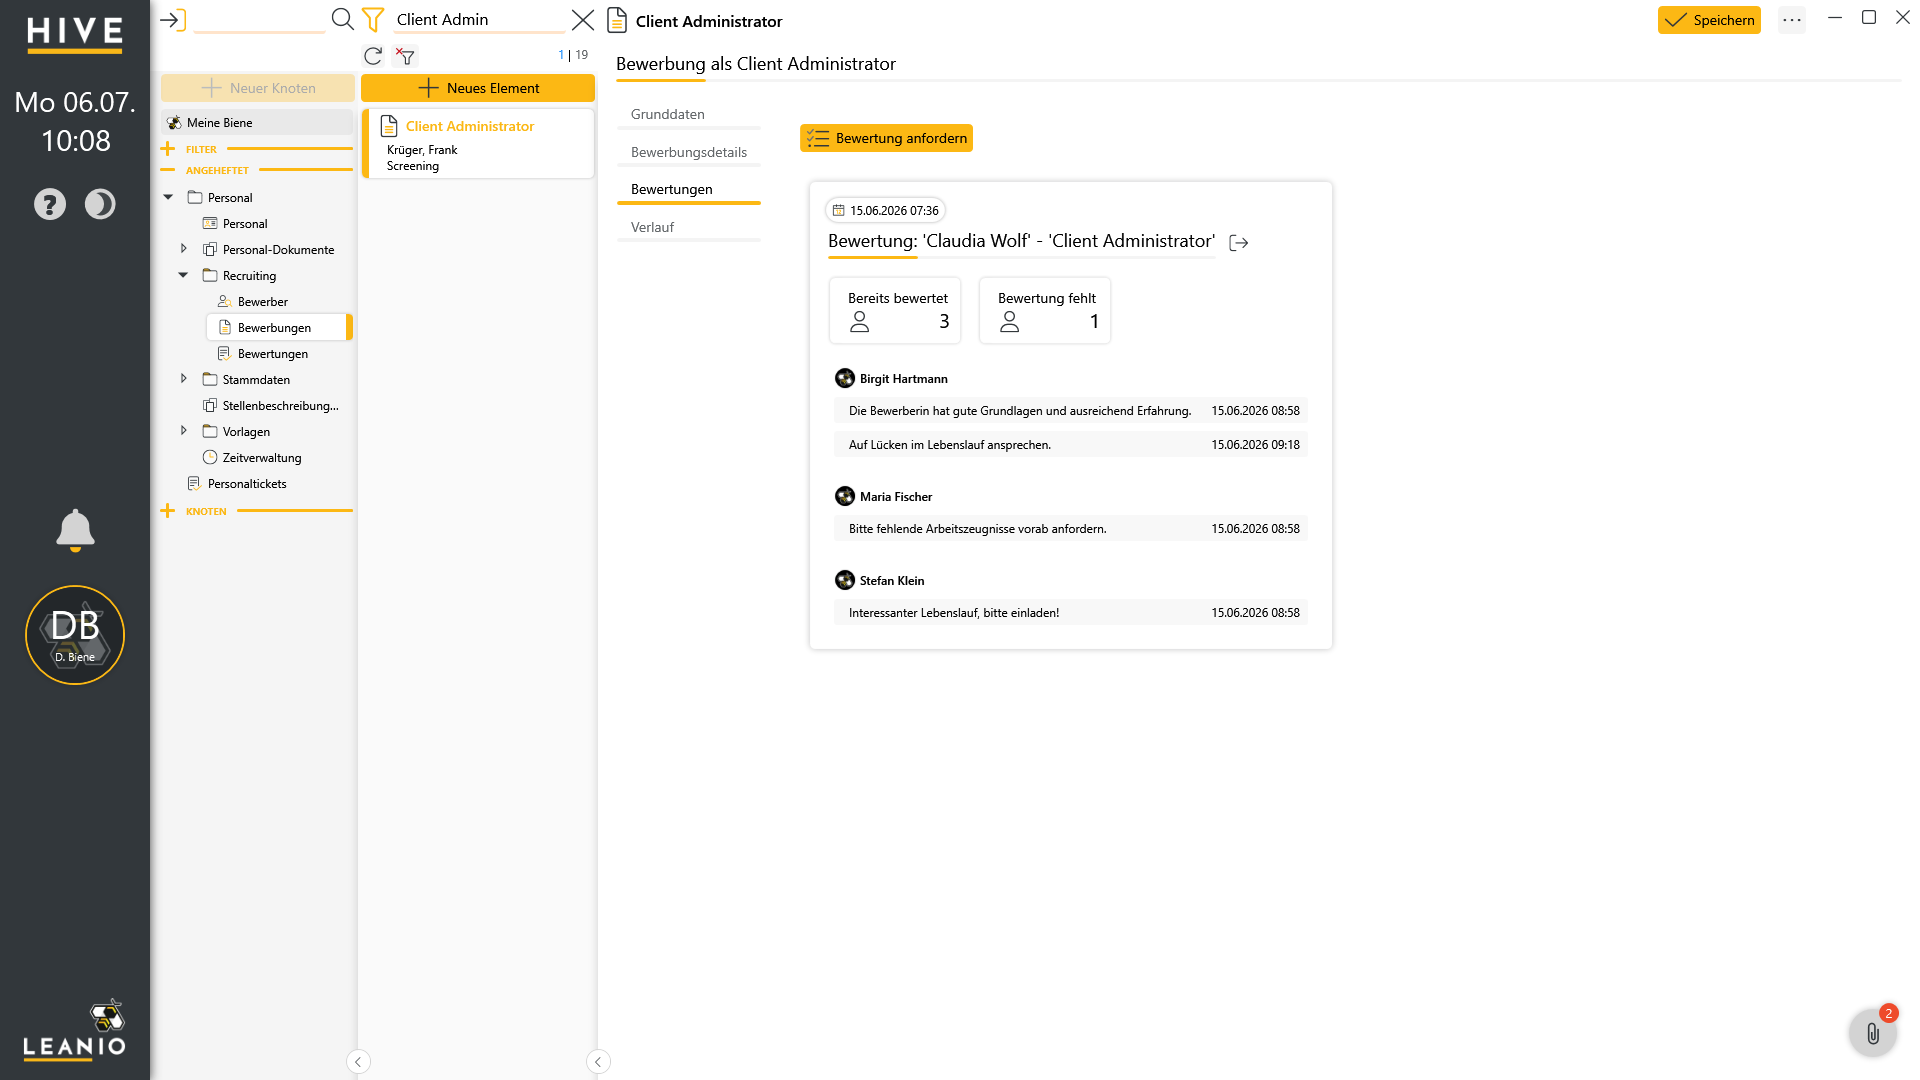Click comment 'Interessanter Lebenslauf, bitte einladen!'
Screen dimensions: 1920x1080
coord(1070,613)
